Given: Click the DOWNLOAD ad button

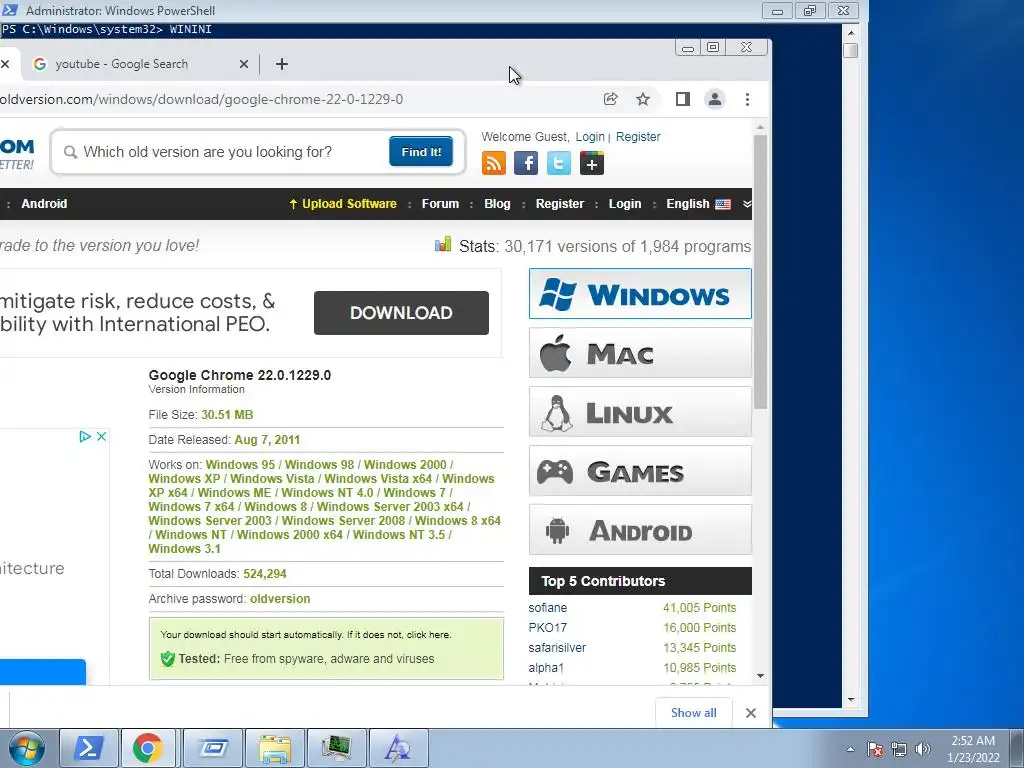Looking at the screenshot, I should pyautogui.click(x=401, y=313).
